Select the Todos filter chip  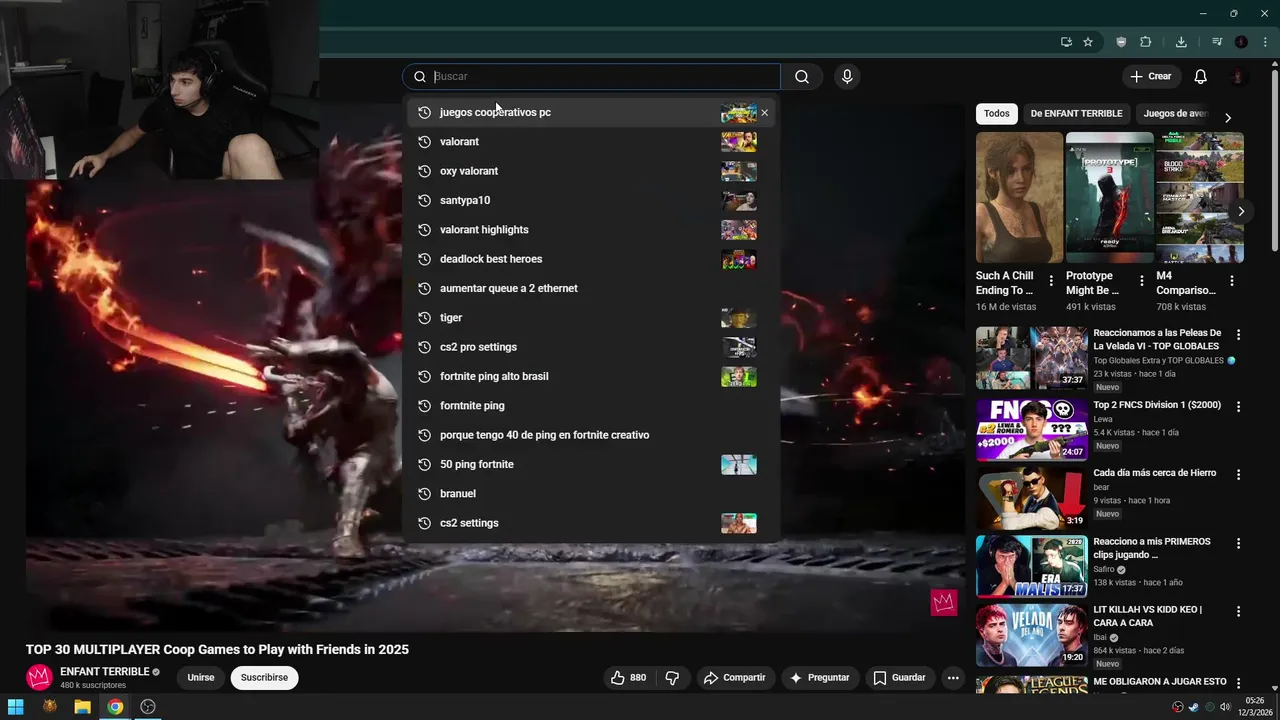(x=997, y=114)
